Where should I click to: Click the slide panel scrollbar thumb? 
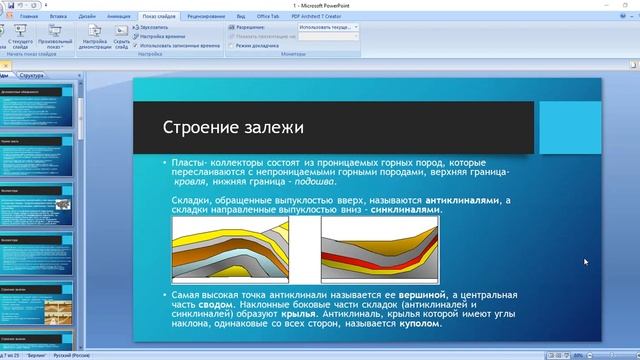(80, 118)
